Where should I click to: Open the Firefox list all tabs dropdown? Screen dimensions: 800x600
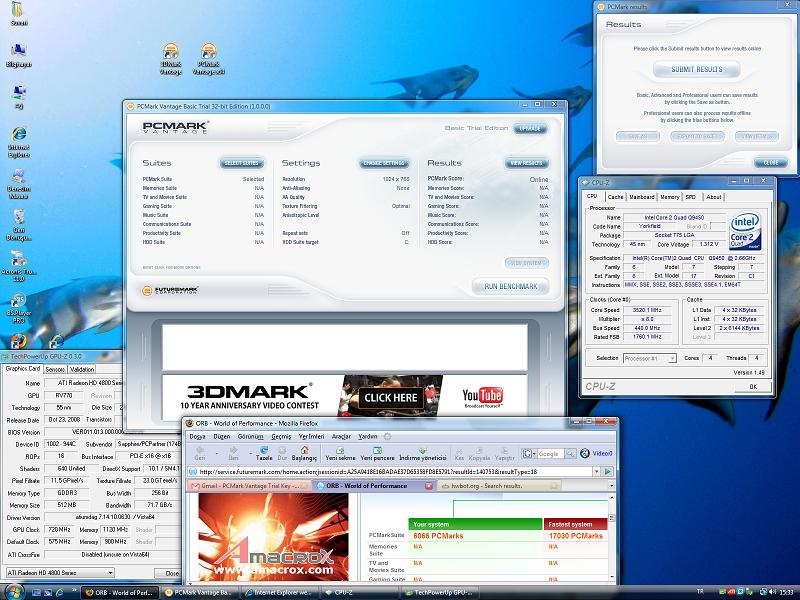tap(612, 486)
